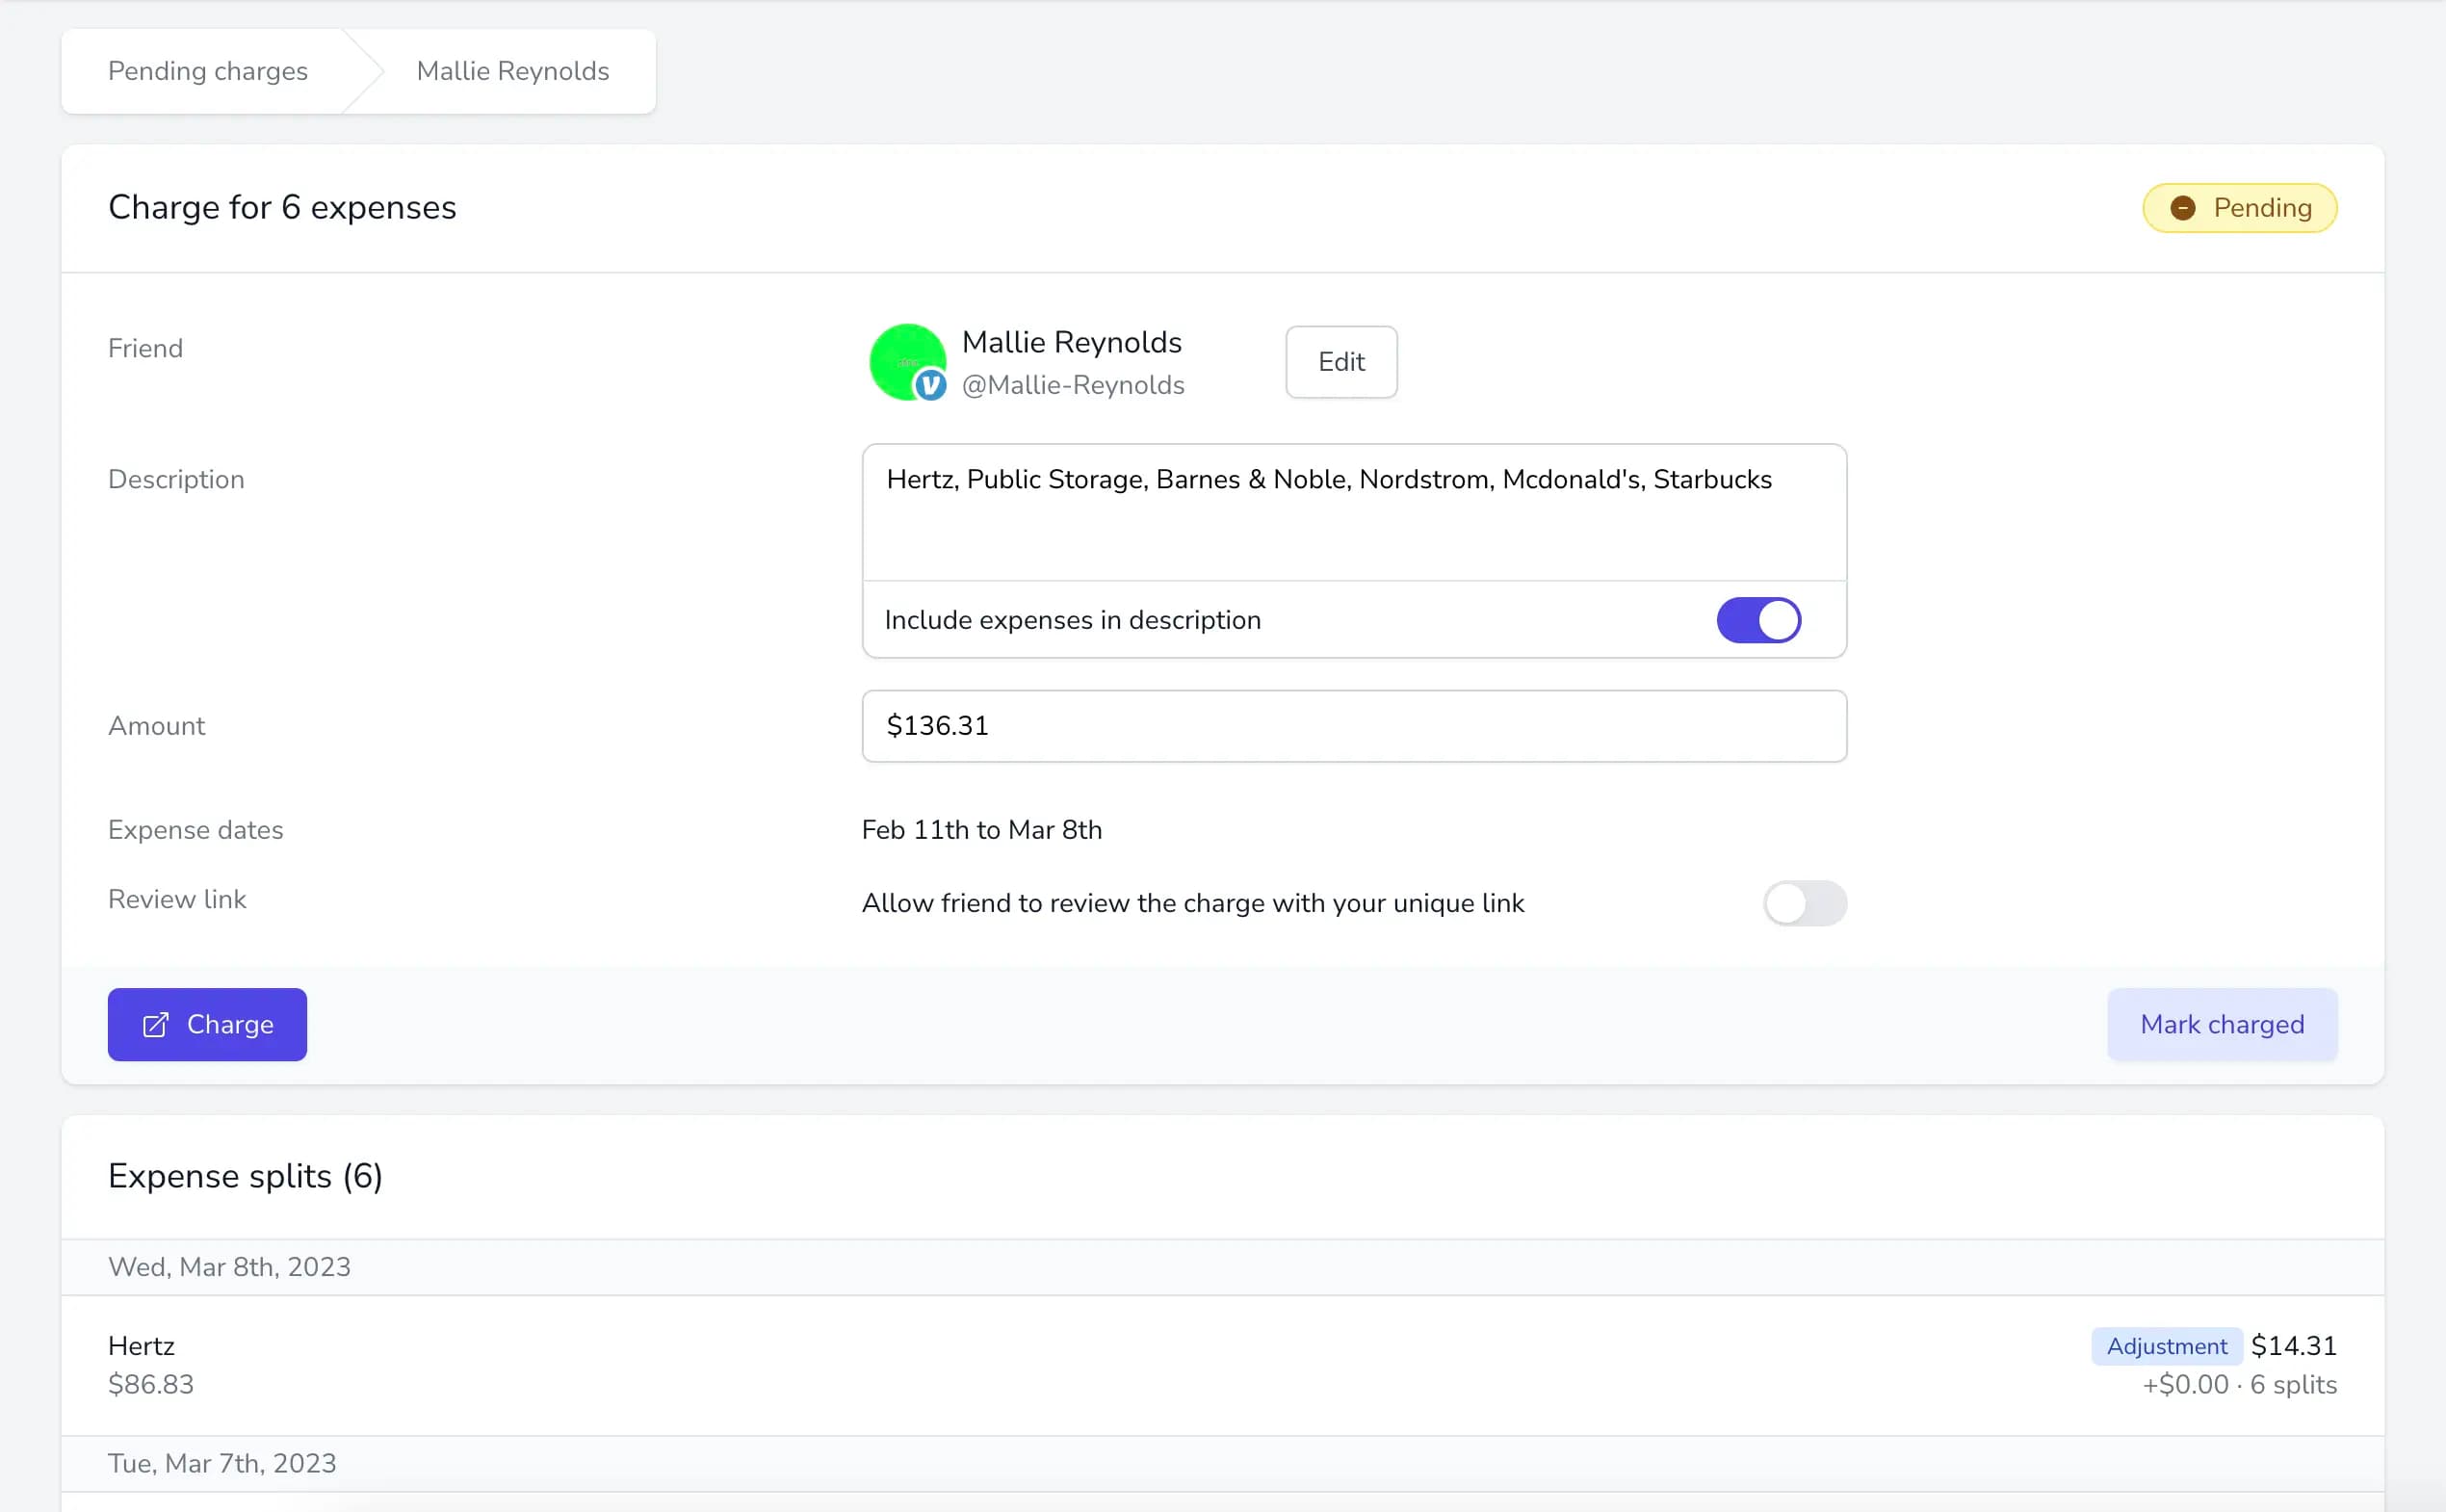Click the Tue, Mar 7th, 2023 date header
Screen dimensions: 2446x1512
(x=222, y=1463)
